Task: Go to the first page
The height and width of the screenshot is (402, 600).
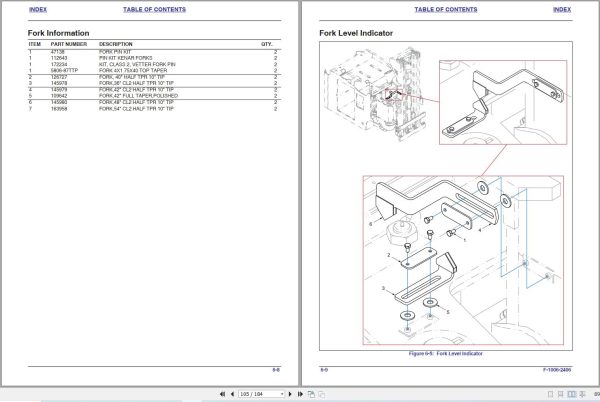Action: pos(222,394)
